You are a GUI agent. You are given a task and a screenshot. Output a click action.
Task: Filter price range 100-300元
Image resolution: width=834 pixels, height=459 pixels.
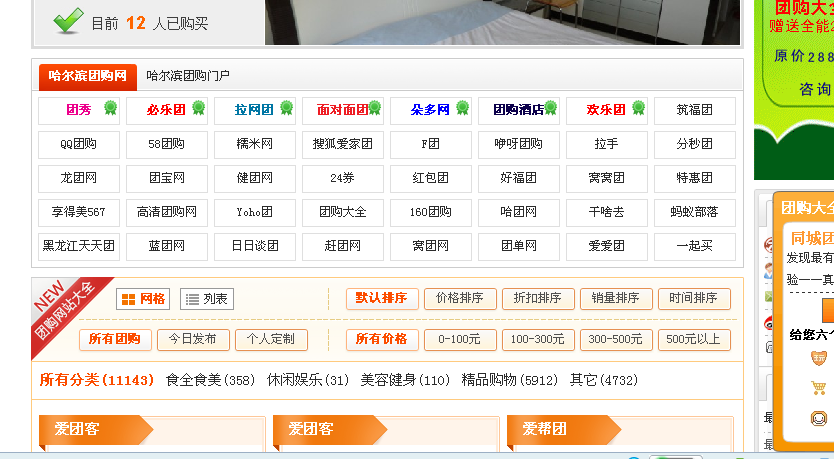point(538,339)
